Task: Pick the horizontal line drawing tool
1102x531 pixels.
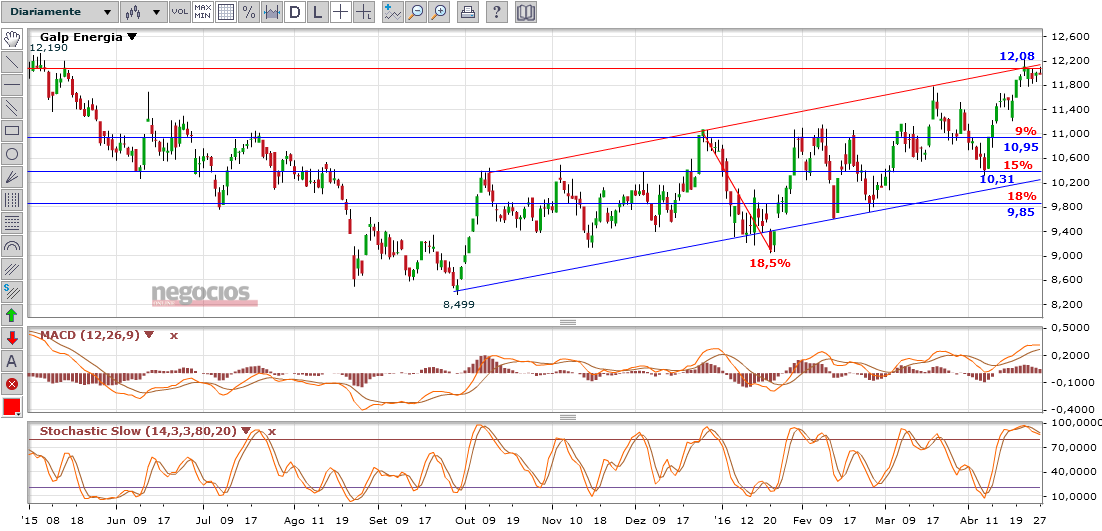Action: [x=12, y=84]
